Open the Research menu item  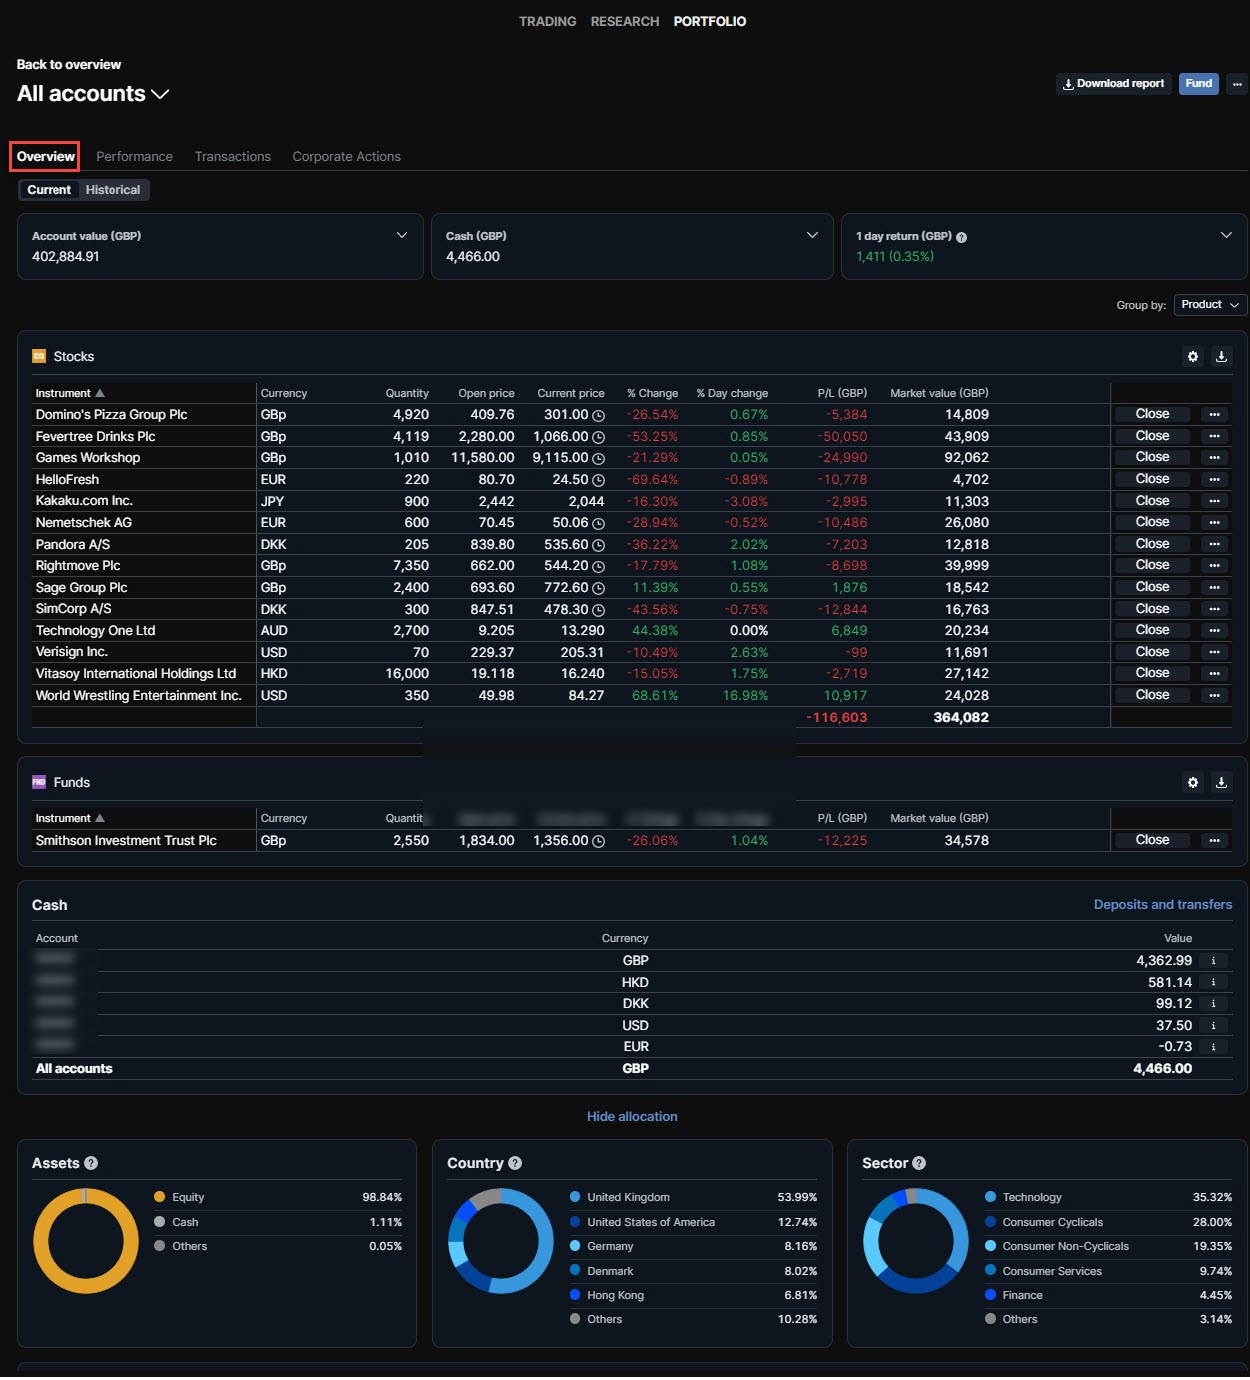pyautogui.click(x=624, y=22)
